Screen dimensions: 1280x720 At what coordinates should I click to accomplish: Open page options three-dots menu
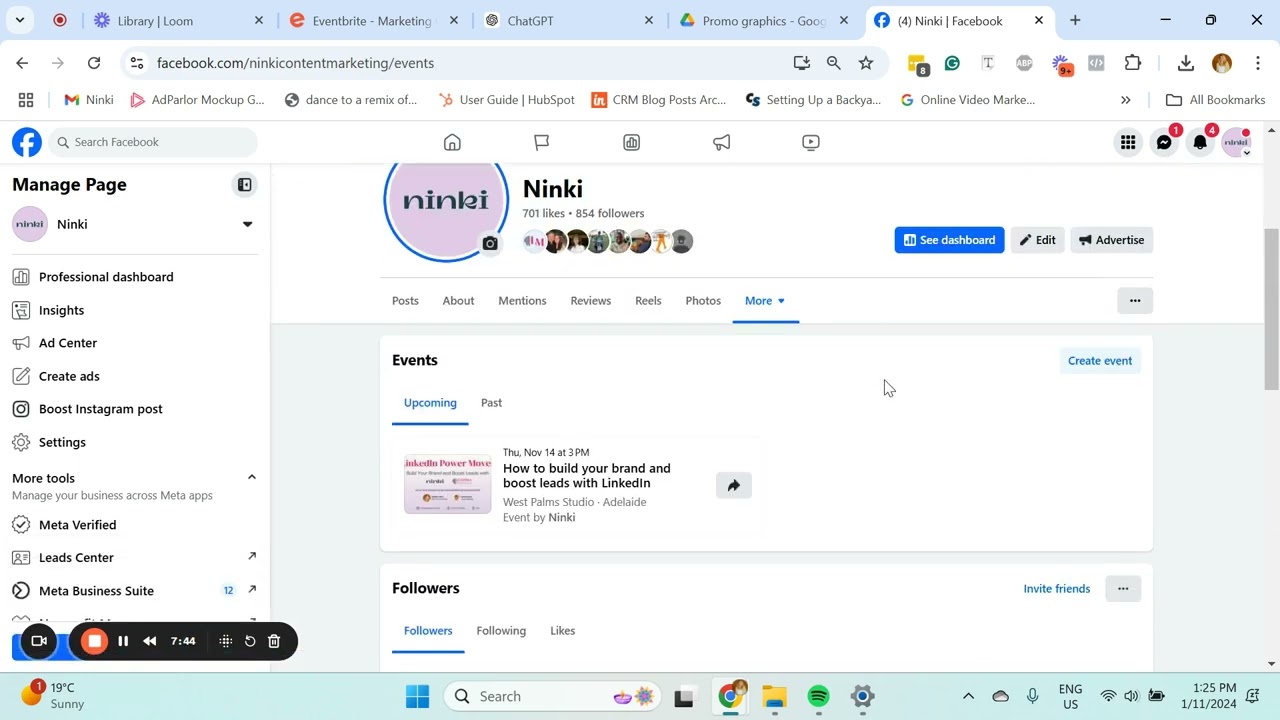(1134, 301)
